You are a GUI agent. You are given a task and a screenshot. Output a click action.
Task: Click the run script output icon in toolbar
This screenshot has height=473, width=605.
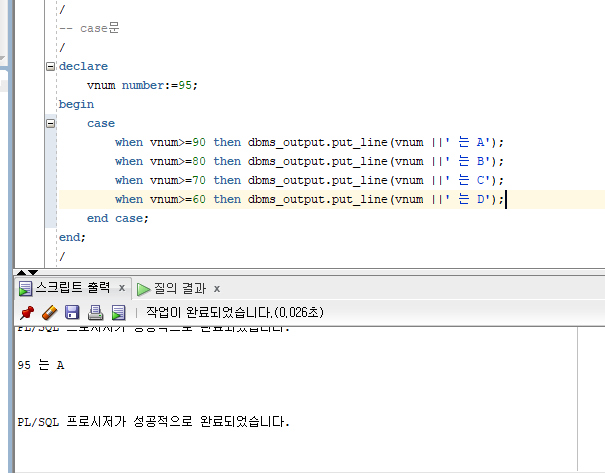(x=118, y=313)
